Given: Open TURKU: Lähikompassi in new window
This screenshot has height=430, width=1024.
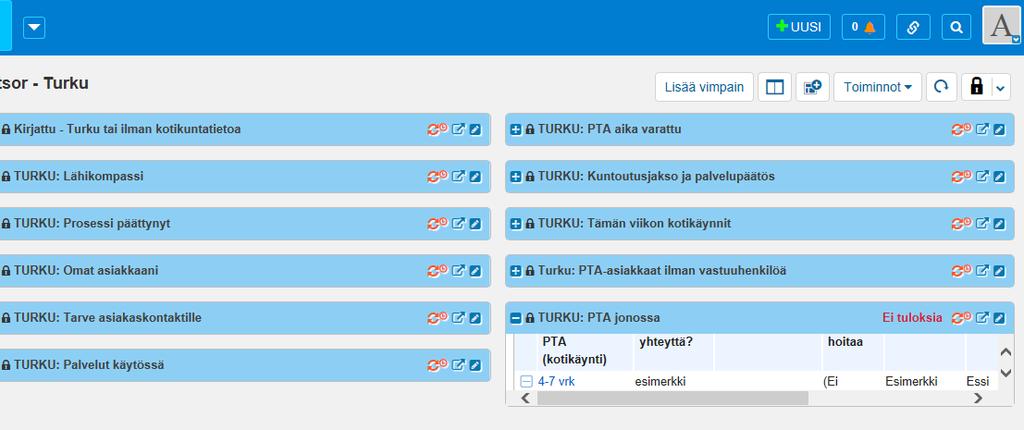Looking at the screenshot, I should 458,176.
